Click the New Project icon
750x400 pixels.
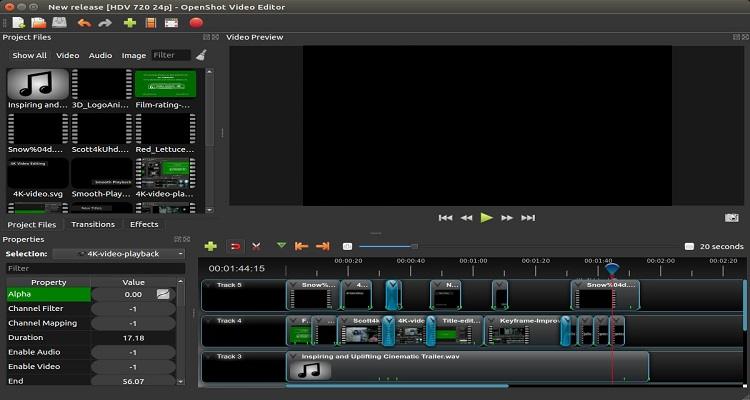click(x=18, y=22)
